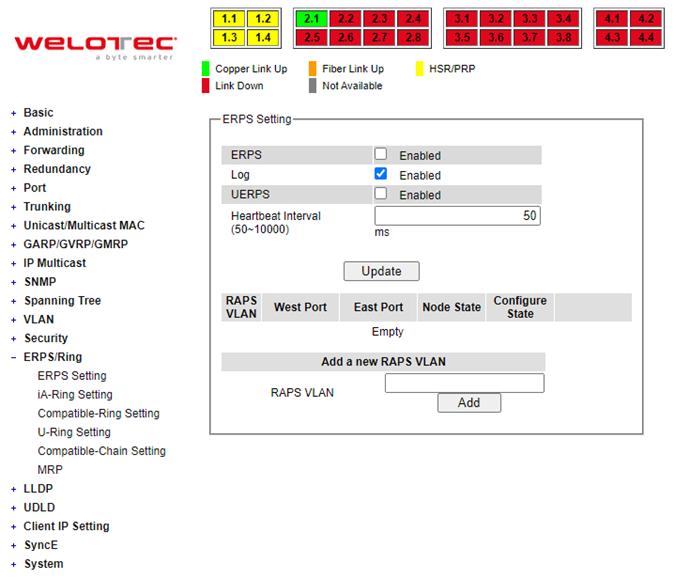The height and width of the screenshot is (580, 675).
Task: Click port 3.3 status indicator
Action: [529, 19]
